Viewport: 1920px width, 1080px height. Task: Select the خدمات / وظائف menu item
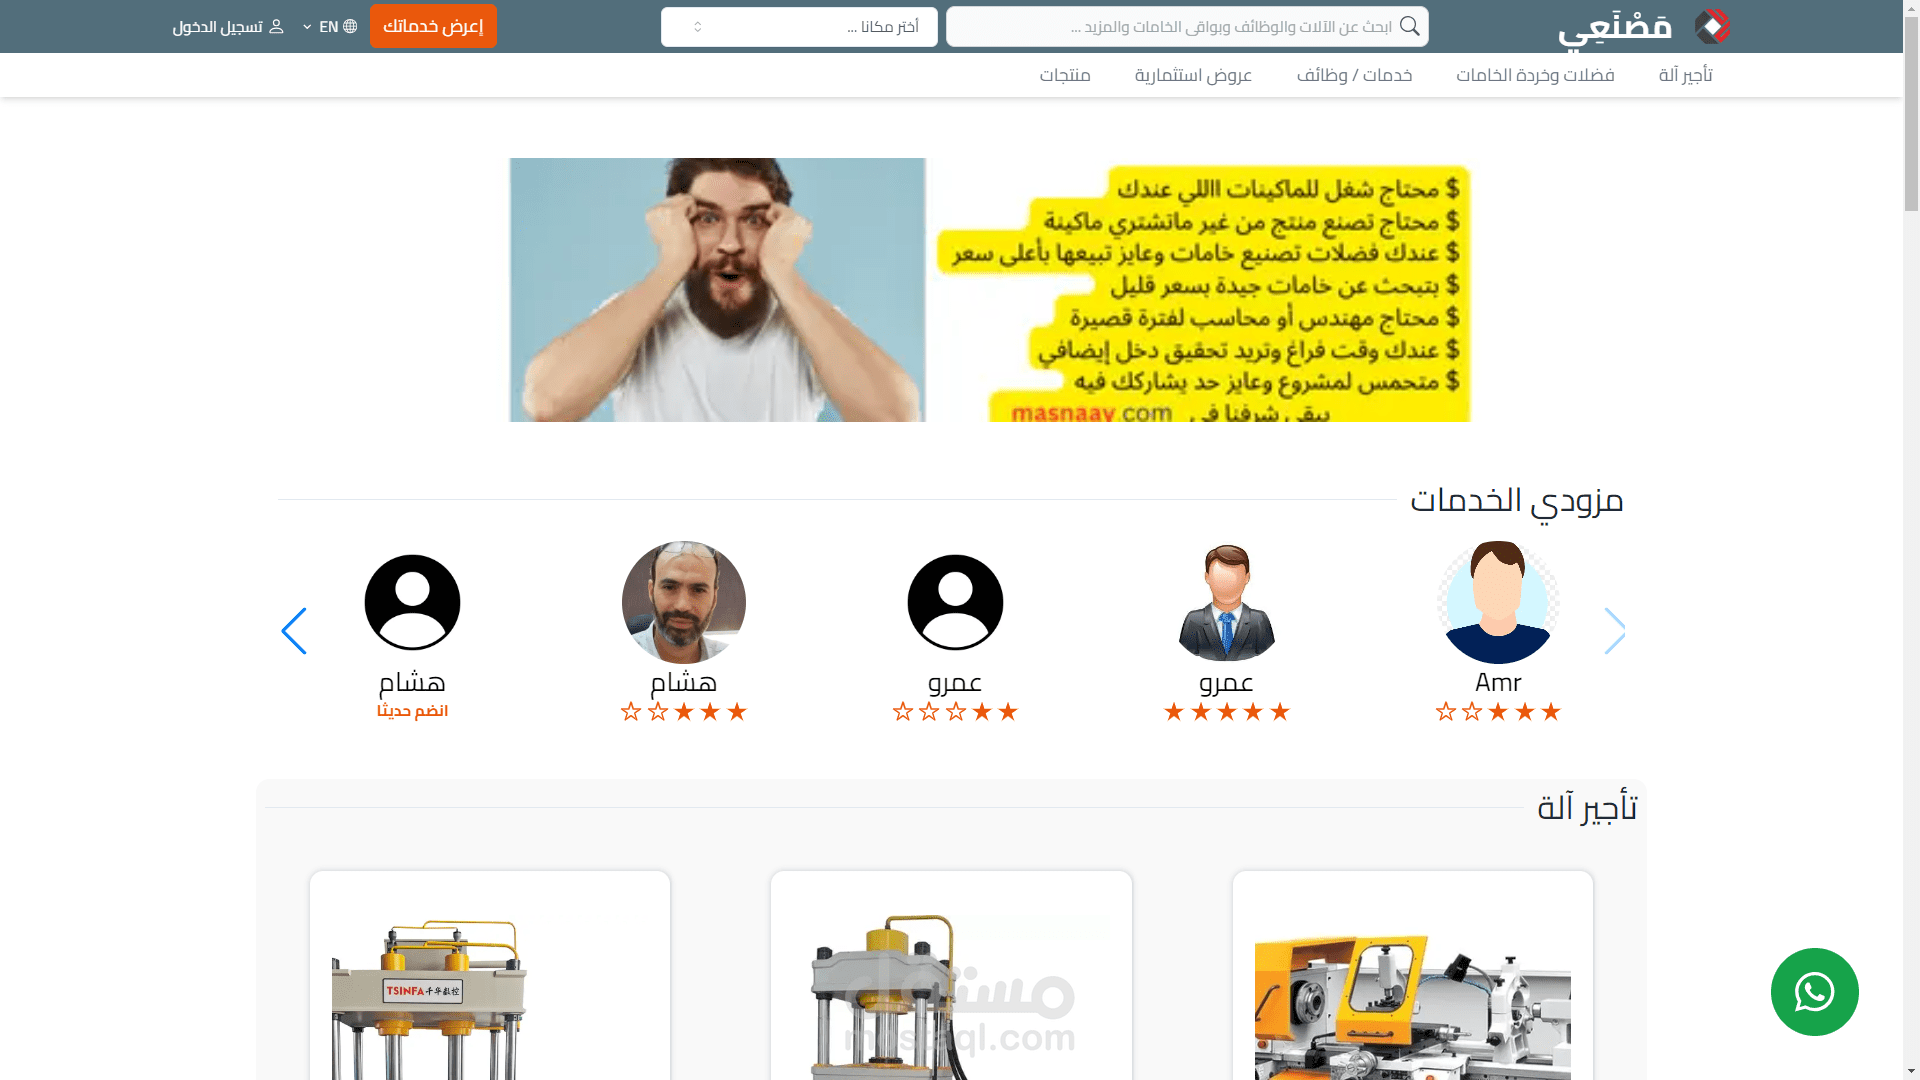click(x=1354, y=75)
